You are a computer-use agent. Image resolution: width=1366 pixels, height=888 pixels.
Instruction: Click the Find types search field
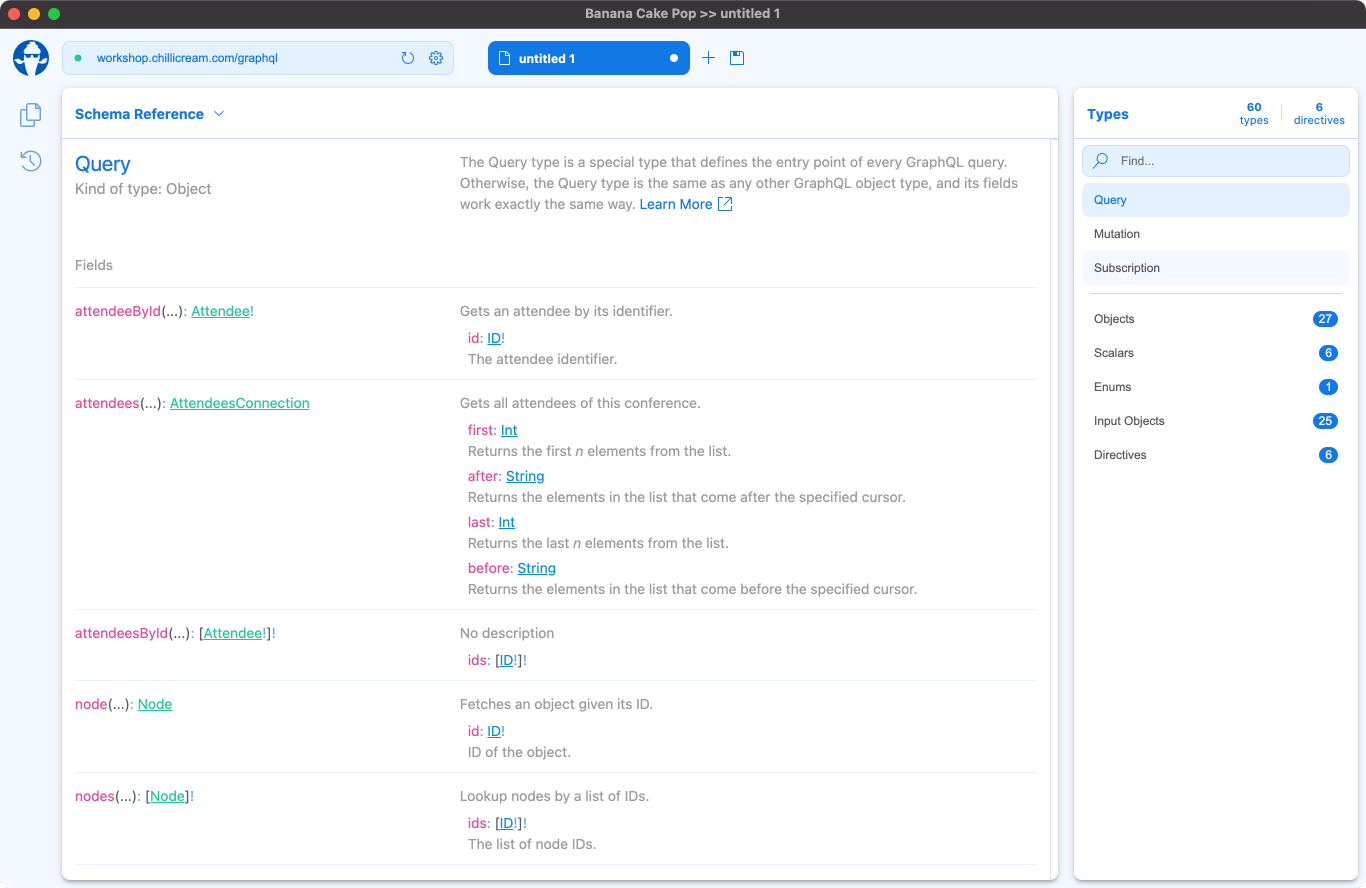[1225, 160]
